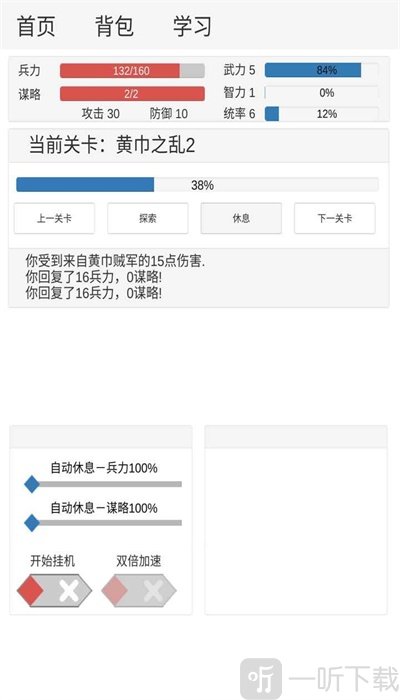Click the red 谋略 2/2 bar
Viewport: 400px width, 700px height.
point(132,94)
